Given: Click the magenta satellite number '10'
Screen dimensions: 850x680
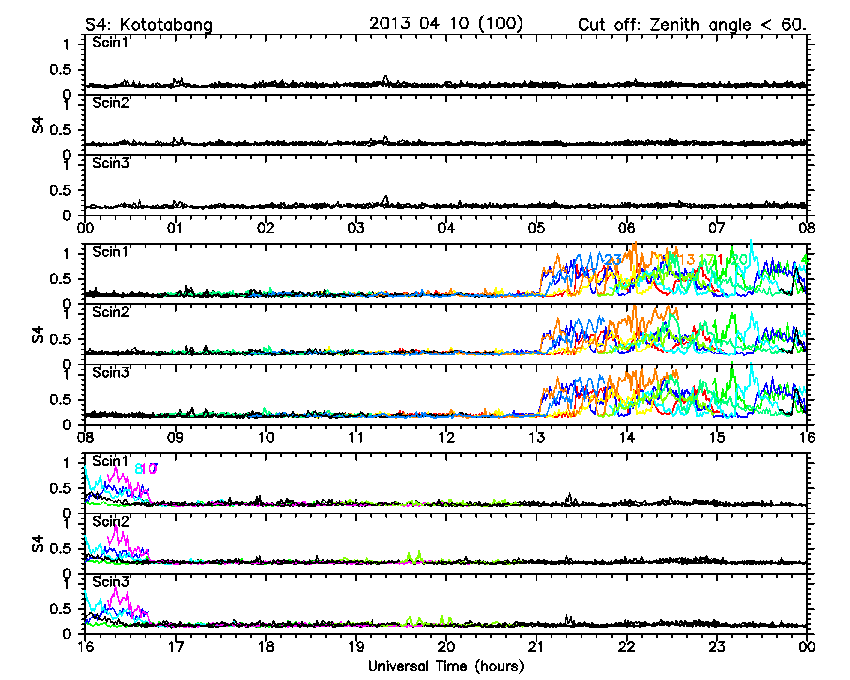Looking at the screenshot, I should (150, 469).
